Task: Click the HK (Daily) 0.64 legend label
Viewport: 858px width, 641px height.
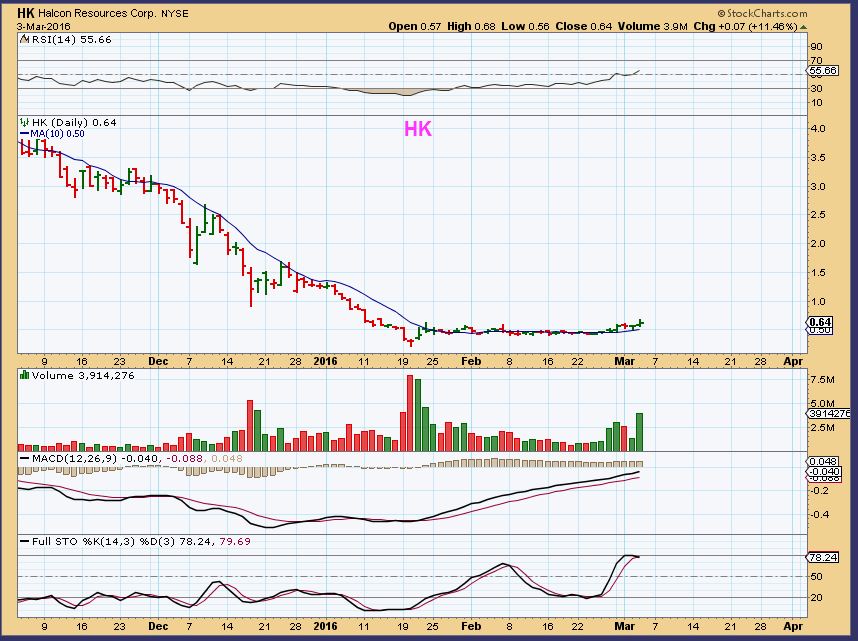Action: click(x=74, y=123)
